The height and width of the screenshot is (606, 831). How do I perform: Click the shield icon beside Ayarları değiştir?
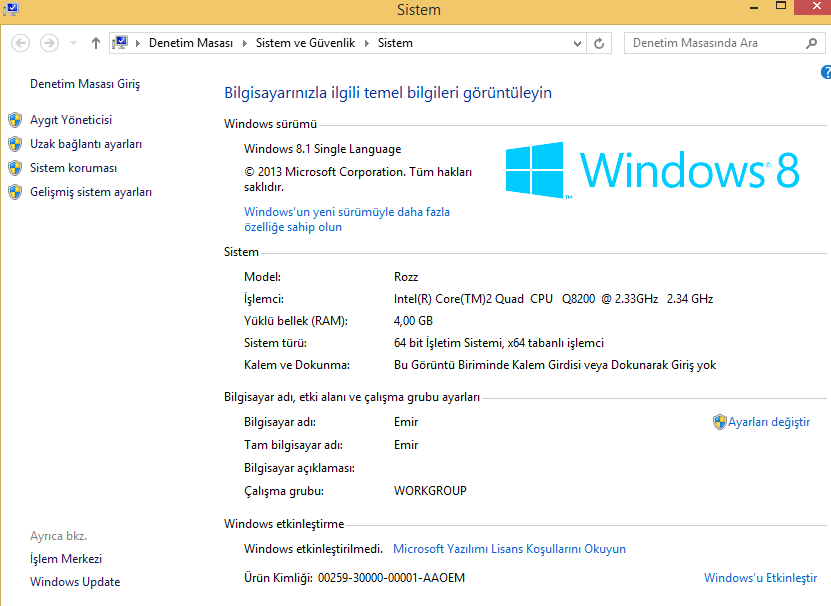pos(719,422)
